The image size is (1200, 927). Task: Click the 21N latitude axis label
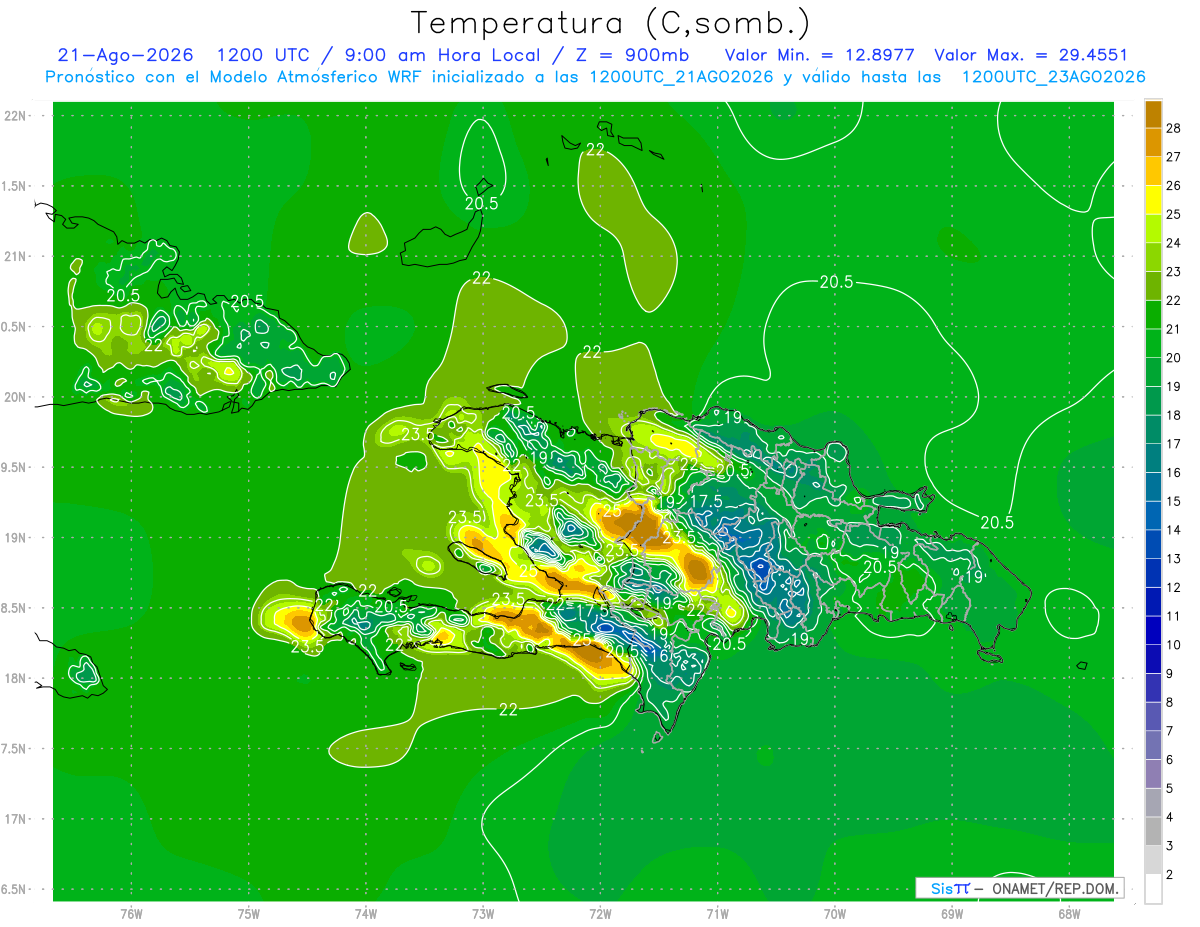tap(17, 256)
